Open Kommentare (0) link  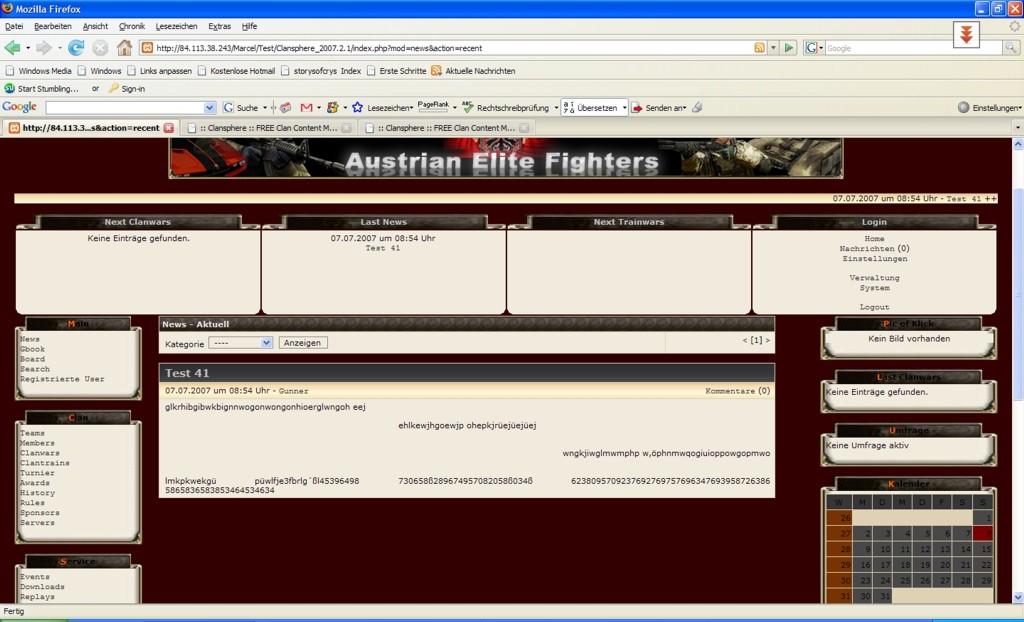pyautogui.click(x=737, y=391)
